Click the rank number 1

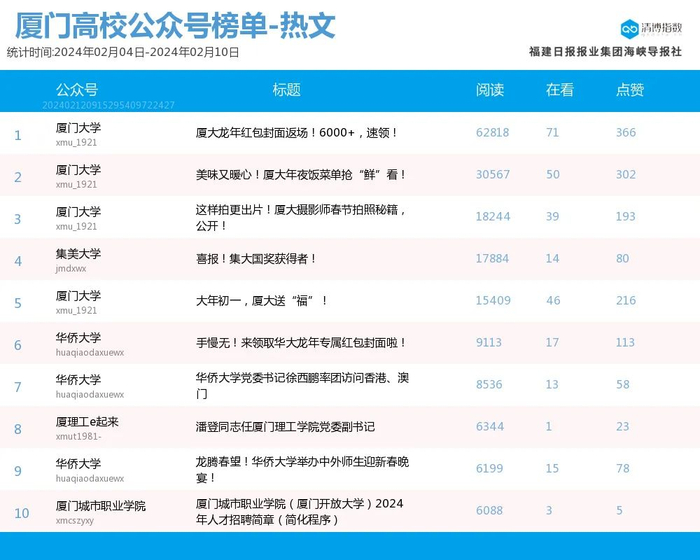(18, 135)
